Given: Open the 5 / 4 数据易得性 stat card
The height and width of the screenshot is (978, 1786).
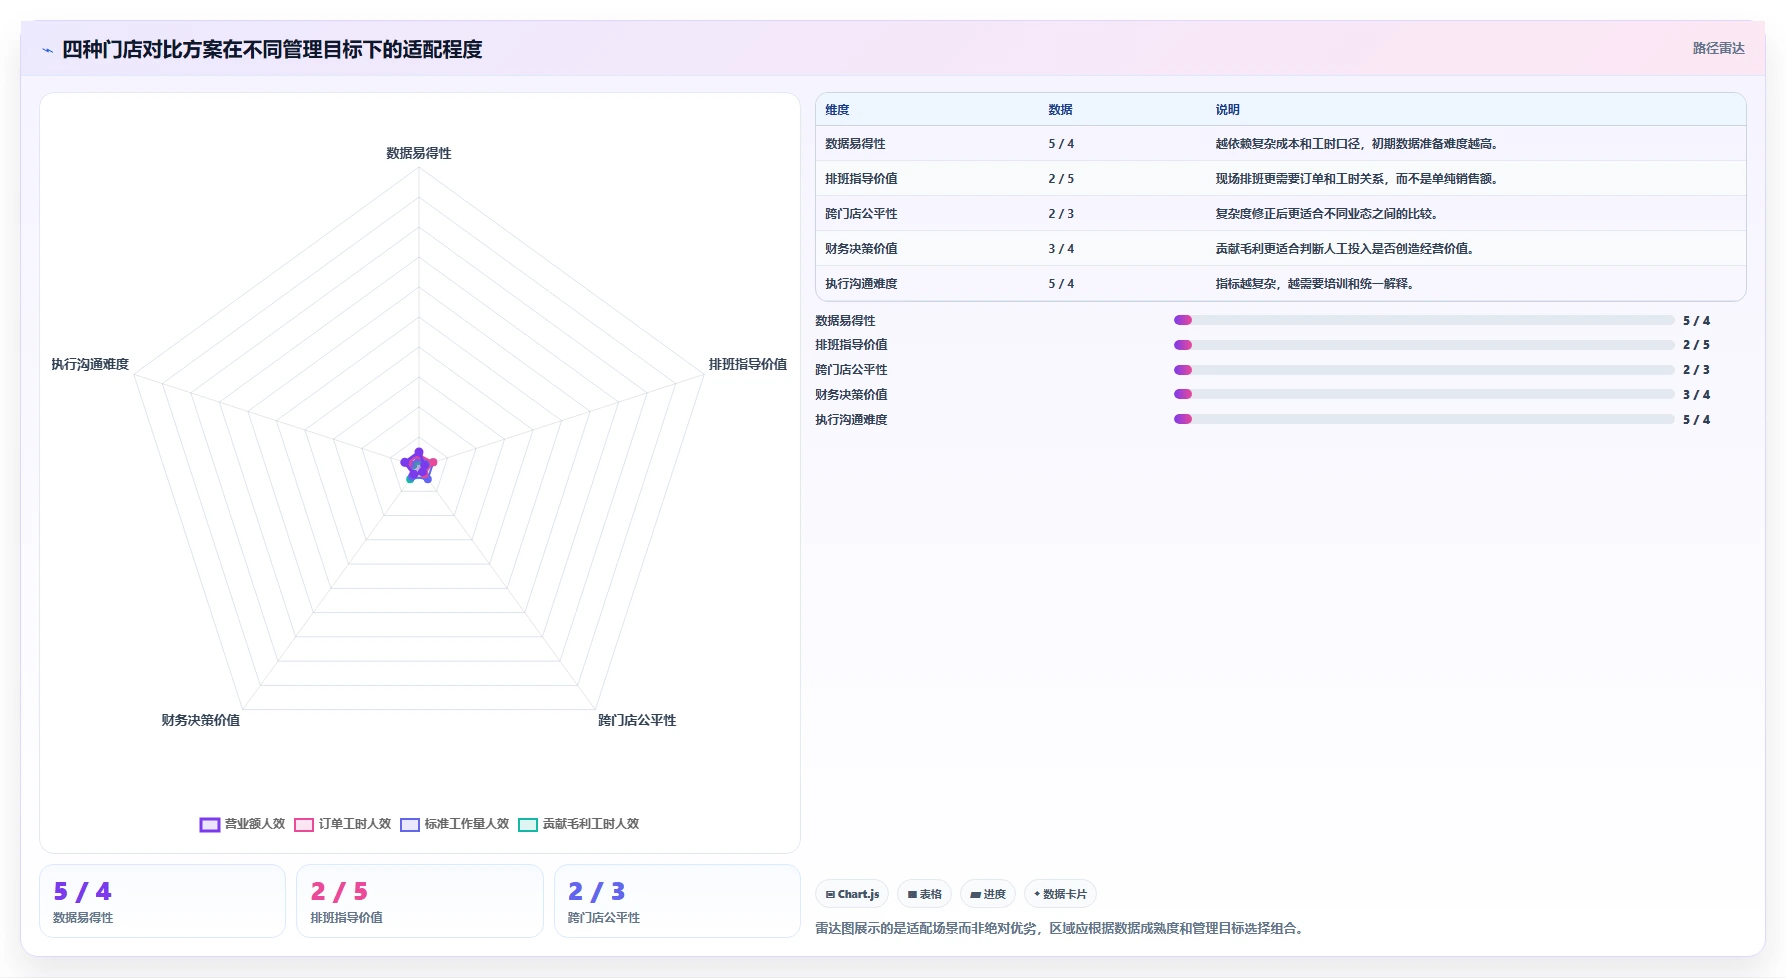Looking at the screenshot, I should [x=162, y=901].
